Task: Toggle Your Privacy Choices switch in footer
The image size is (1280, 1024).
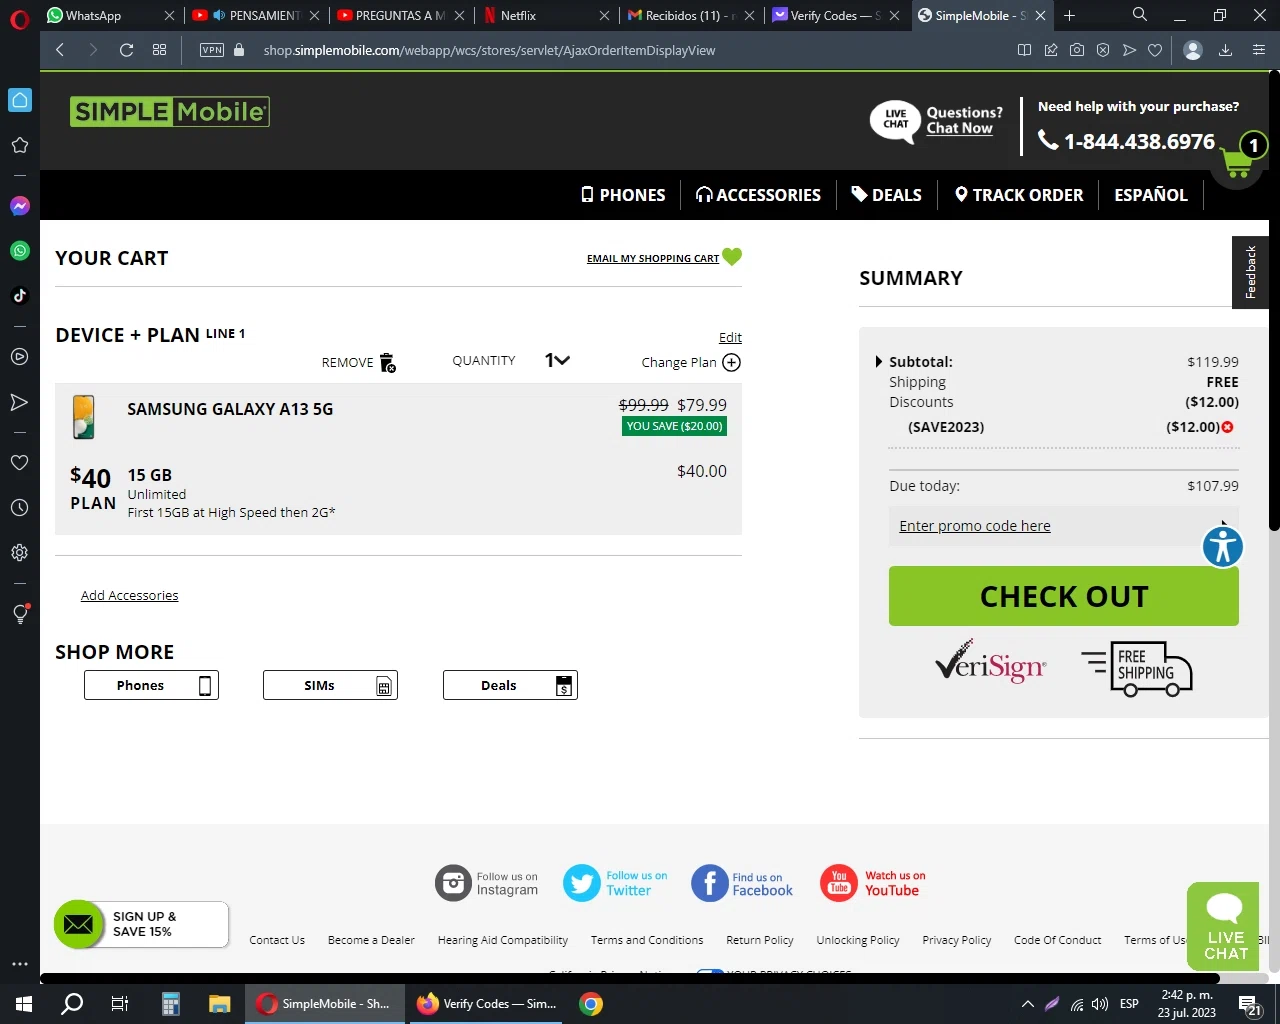Action: (x=710, y=973)
